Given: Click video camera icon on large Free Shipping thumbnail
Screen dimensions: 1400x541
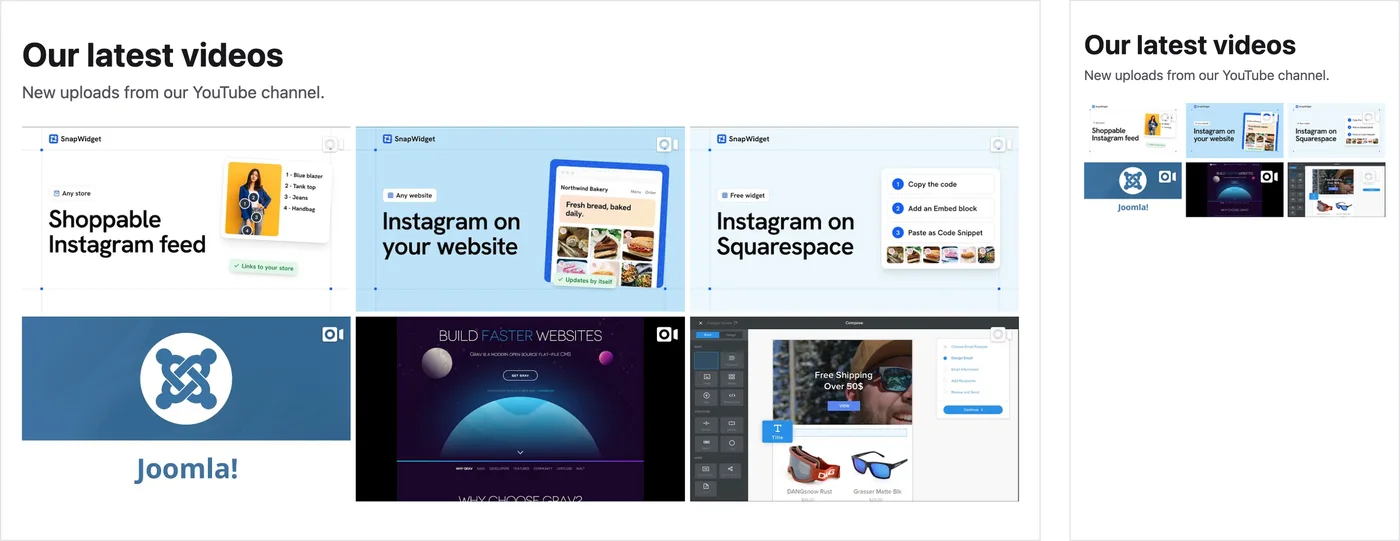Looking at the screenshot, I should (x=1001, y=335).
